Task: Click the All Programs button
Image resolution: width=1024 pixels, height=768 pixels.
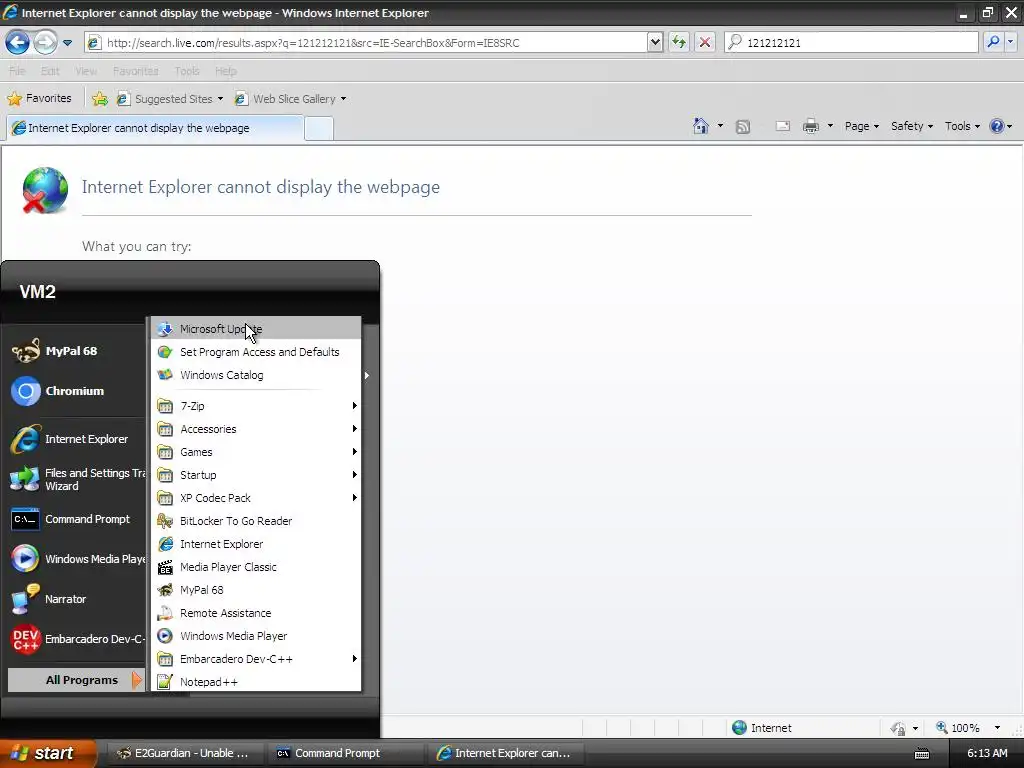Action: (x=76, y=680)
